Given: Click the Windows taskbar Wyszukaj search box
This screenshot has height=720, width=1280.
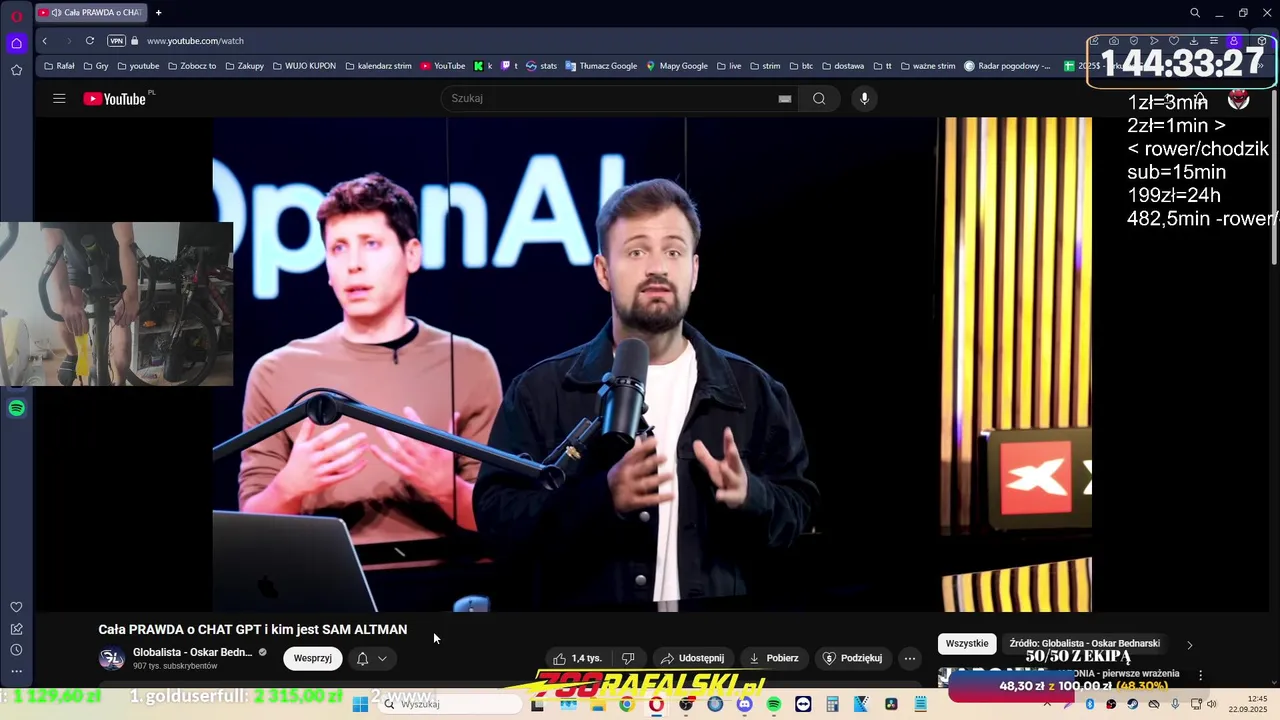Looking at the screenshot, I should pos(450,704).
